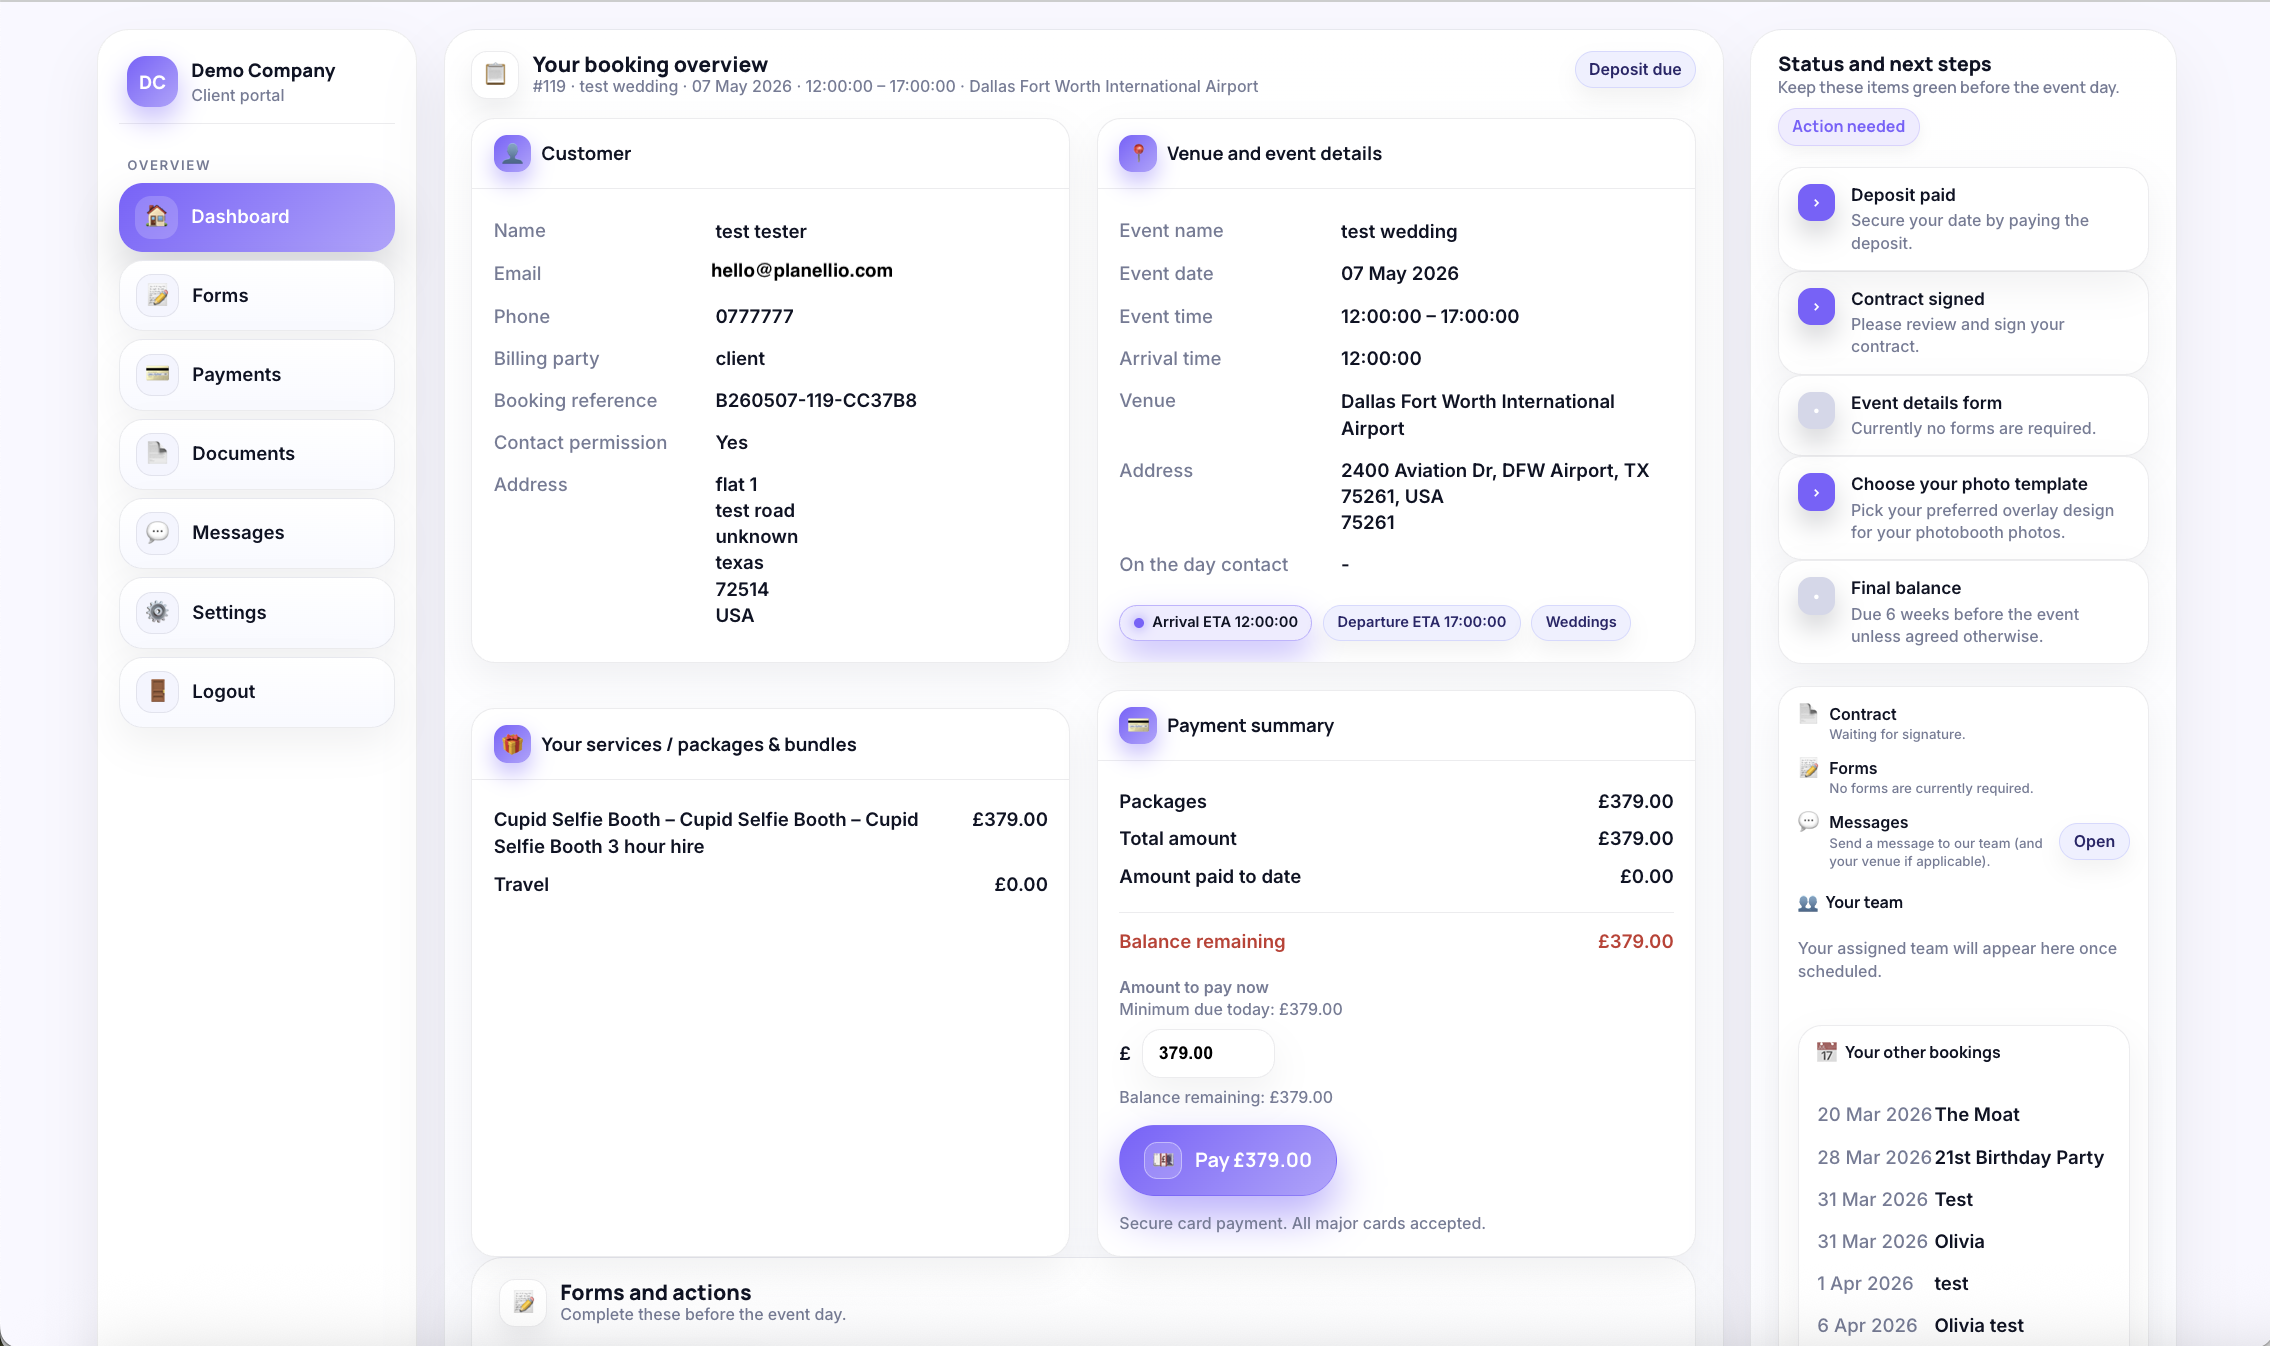This screenshot has width=2270, height=1346.
Task: Go to Forms in sidebar
Action: [x=257, y=296]
